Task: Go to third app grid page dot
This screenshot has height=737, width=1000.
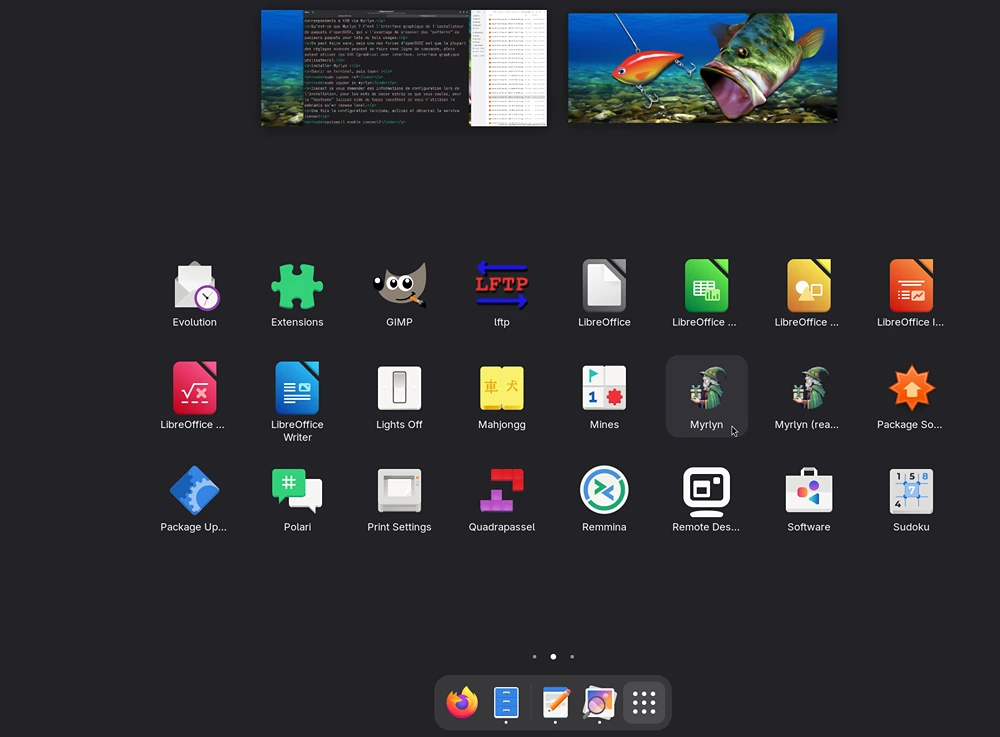Action: pos(572,657)
